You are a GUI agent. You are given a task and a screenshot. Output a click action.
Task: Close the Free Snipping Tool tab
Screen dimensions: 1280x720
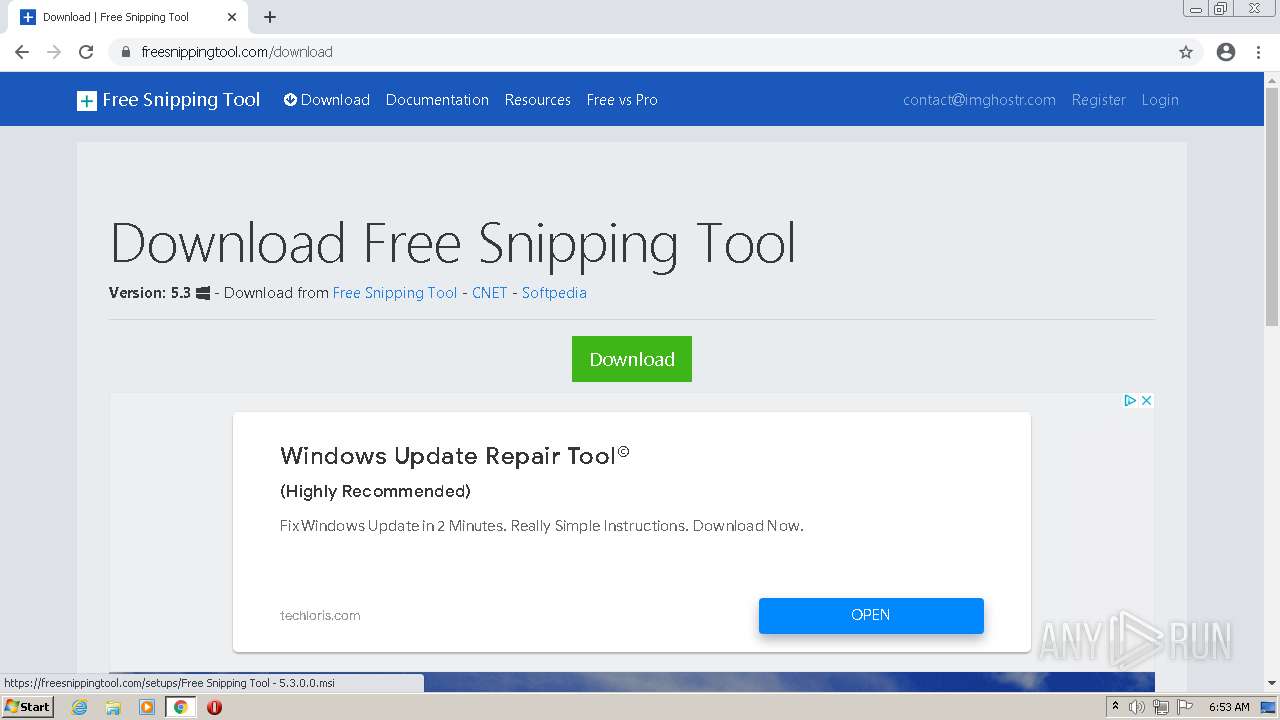tap(232, 17)
